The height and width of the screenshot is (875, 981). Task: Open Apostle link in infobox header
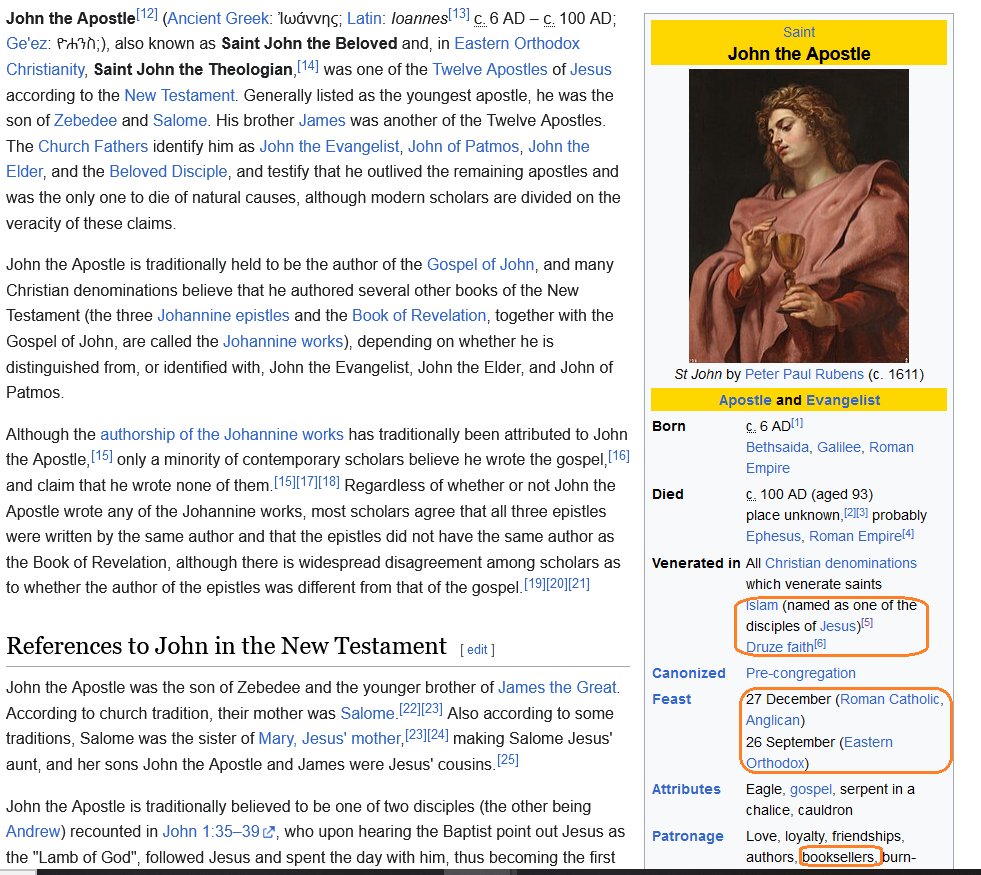[x=745, y=400]
